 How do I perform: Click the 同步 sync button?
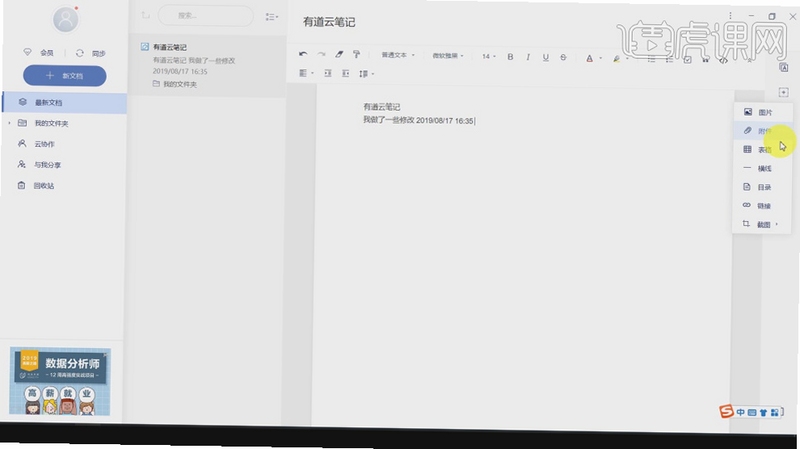click(x=90, y=53)
